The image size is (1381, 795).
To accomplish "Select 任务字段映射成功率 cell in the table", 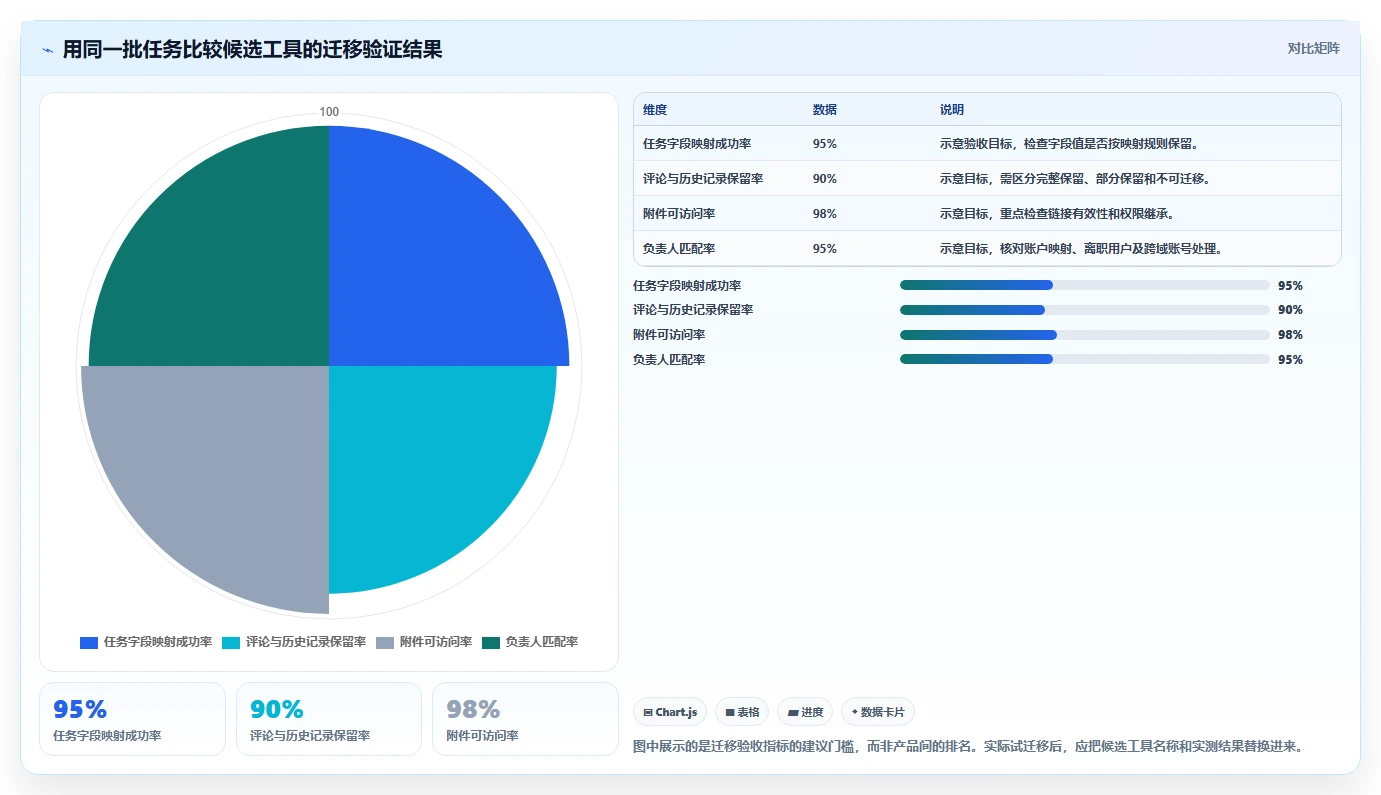I will pos(697,144).
